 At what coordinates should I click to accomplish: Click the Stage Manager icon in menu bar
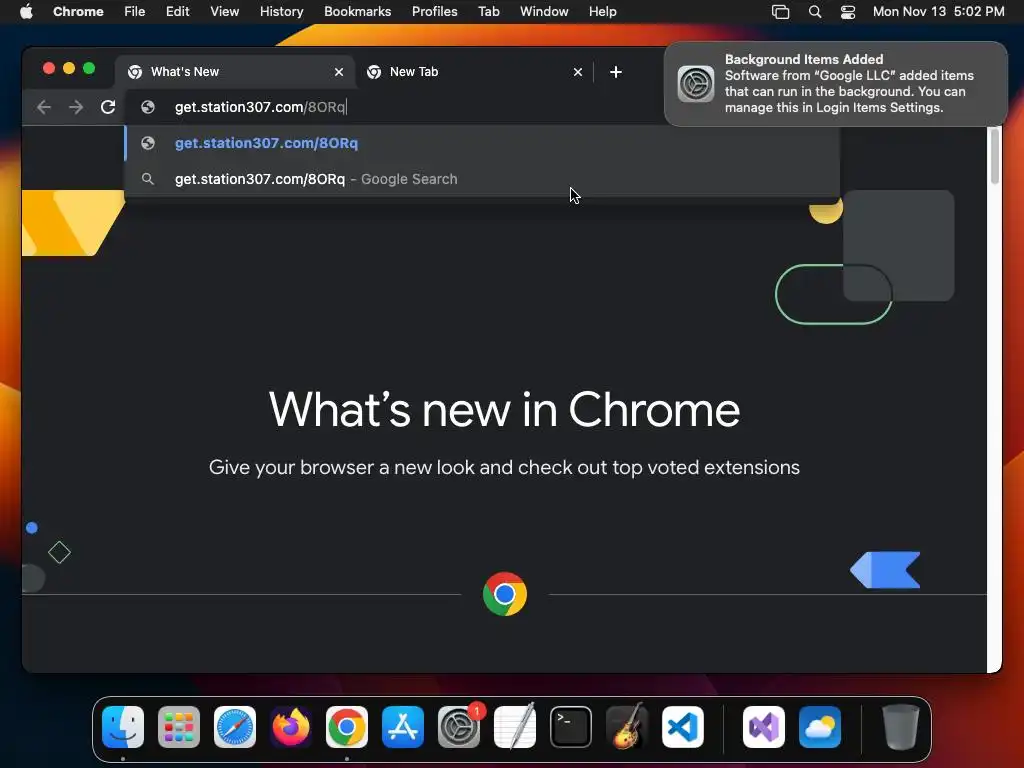[x=780, y=12]
